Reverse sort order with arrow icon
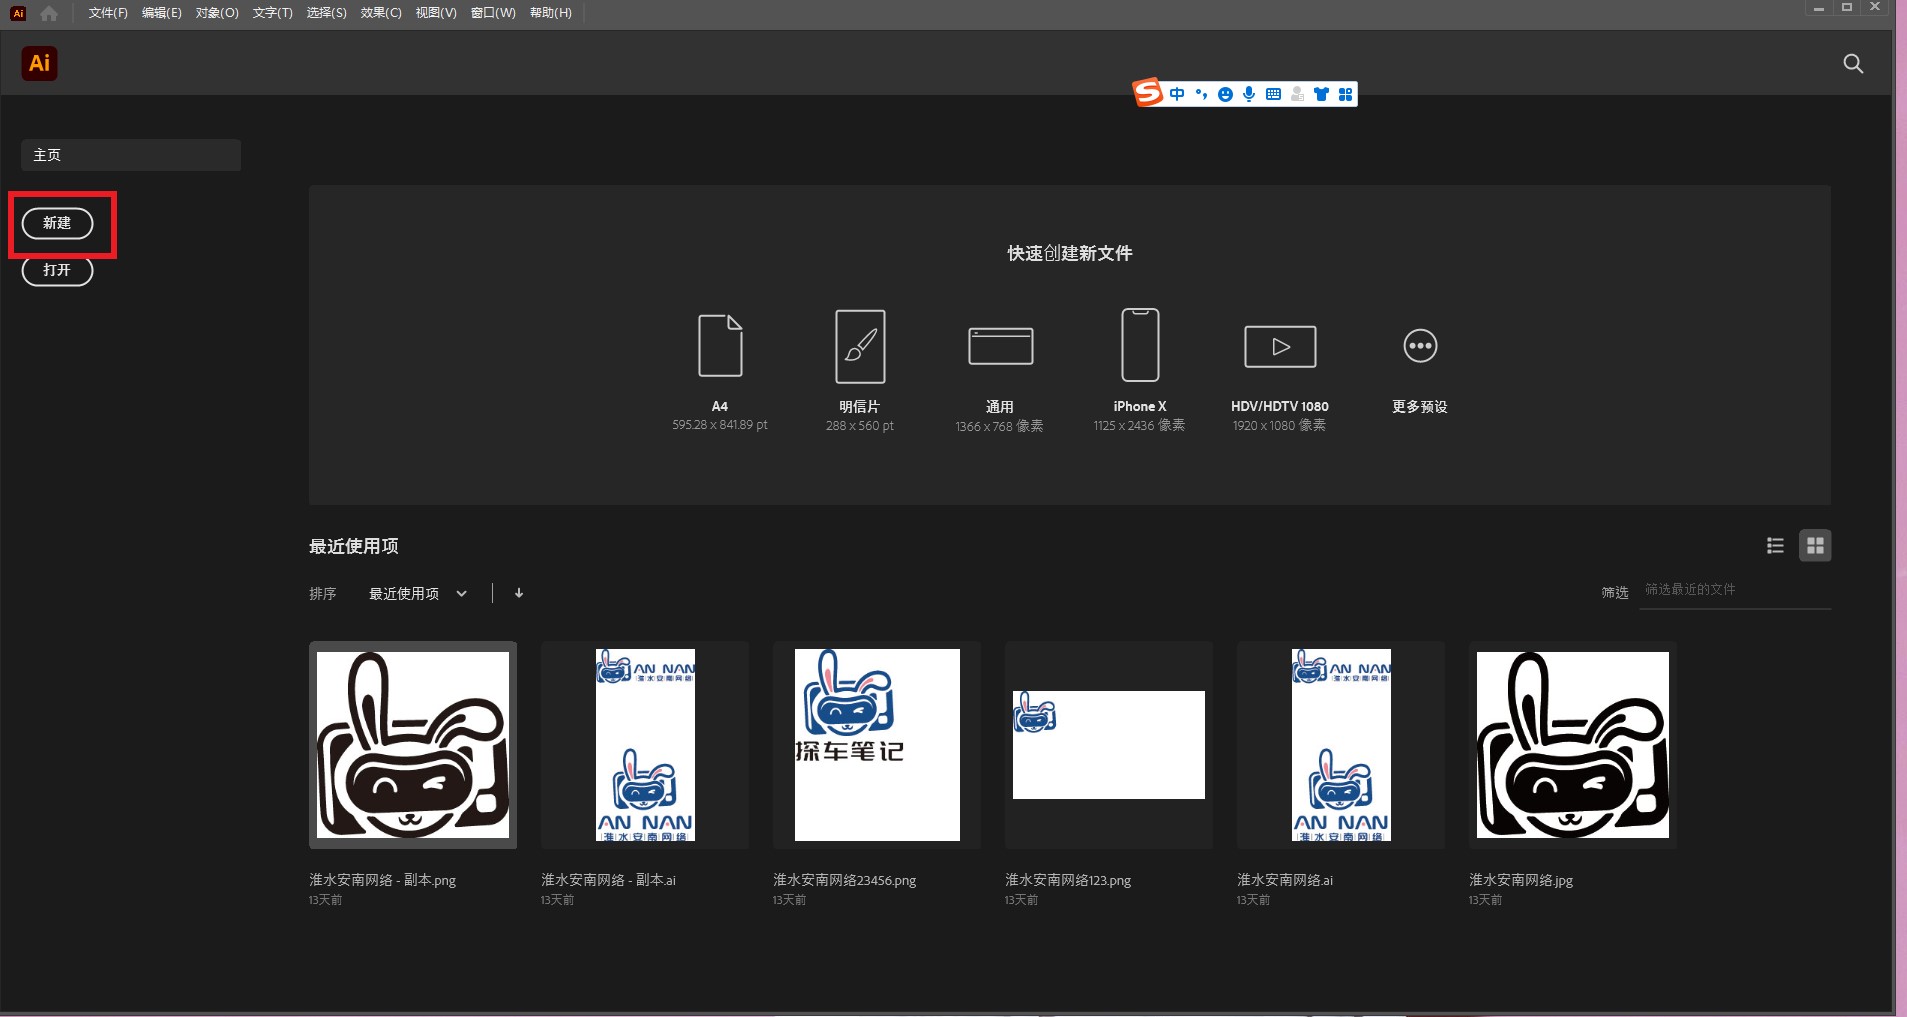This screenshot has width=1907, height=1017. coord(519,593)
